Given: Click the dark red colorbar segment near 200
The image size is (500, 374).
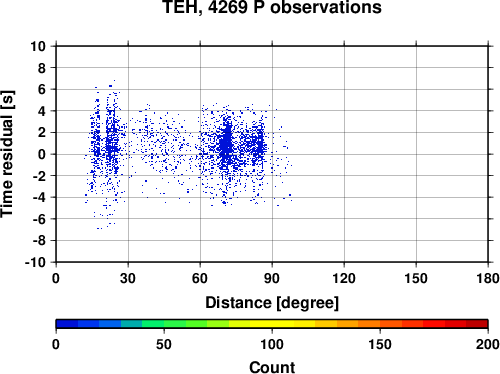Looking at the screenshot, I should click(477, 324).
